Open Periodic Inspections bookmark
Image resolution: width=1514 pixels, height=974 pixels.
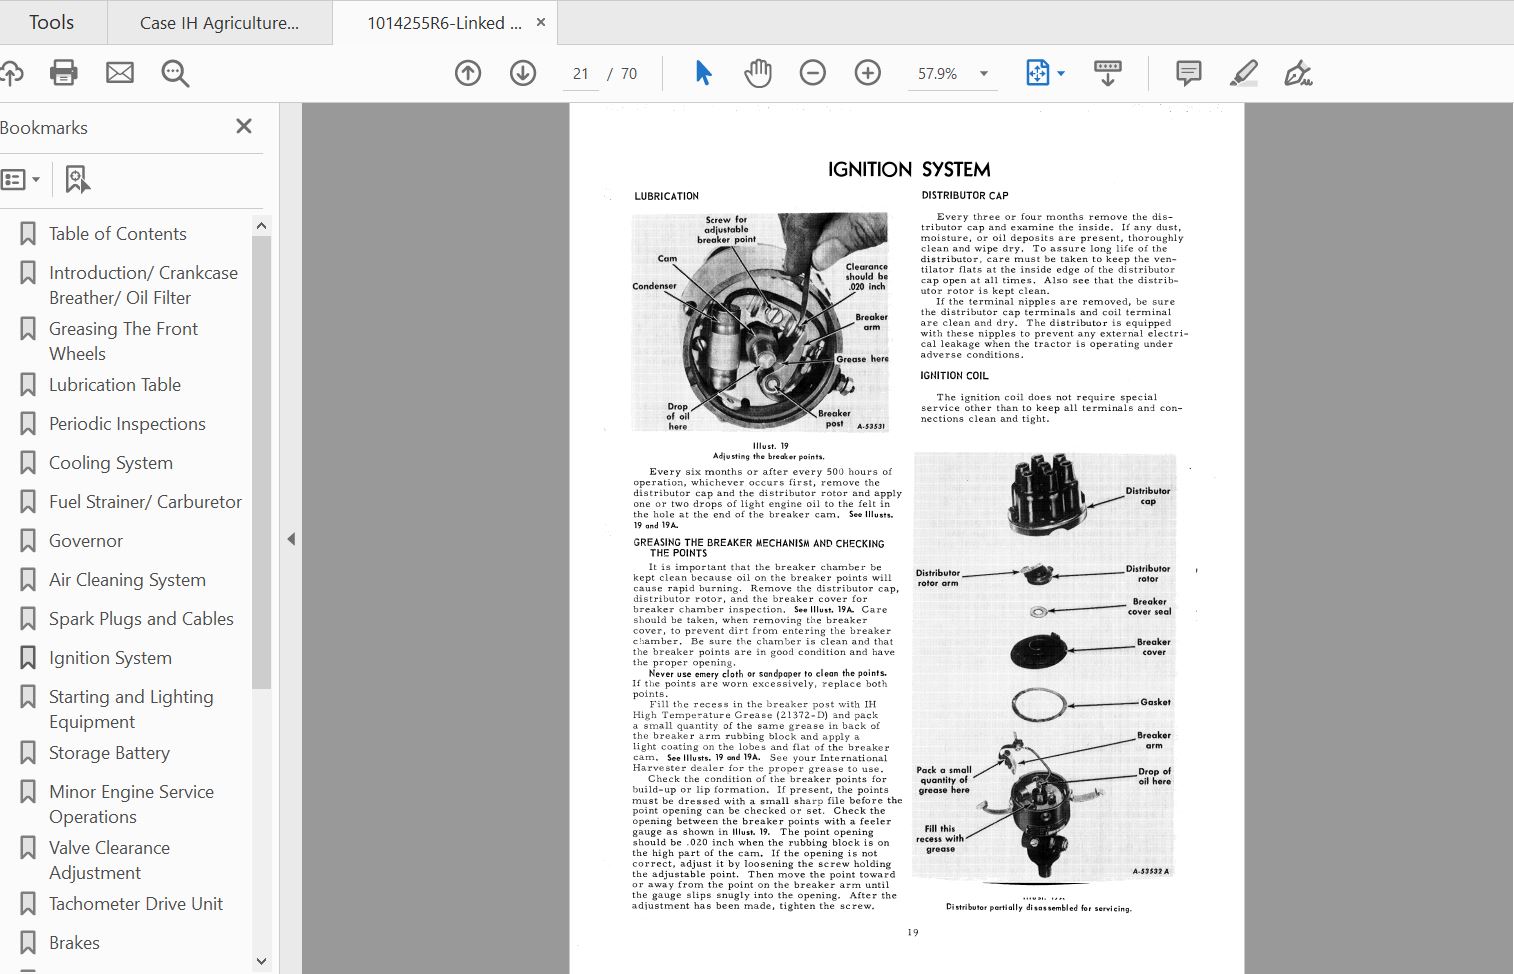tap(127, 423)
